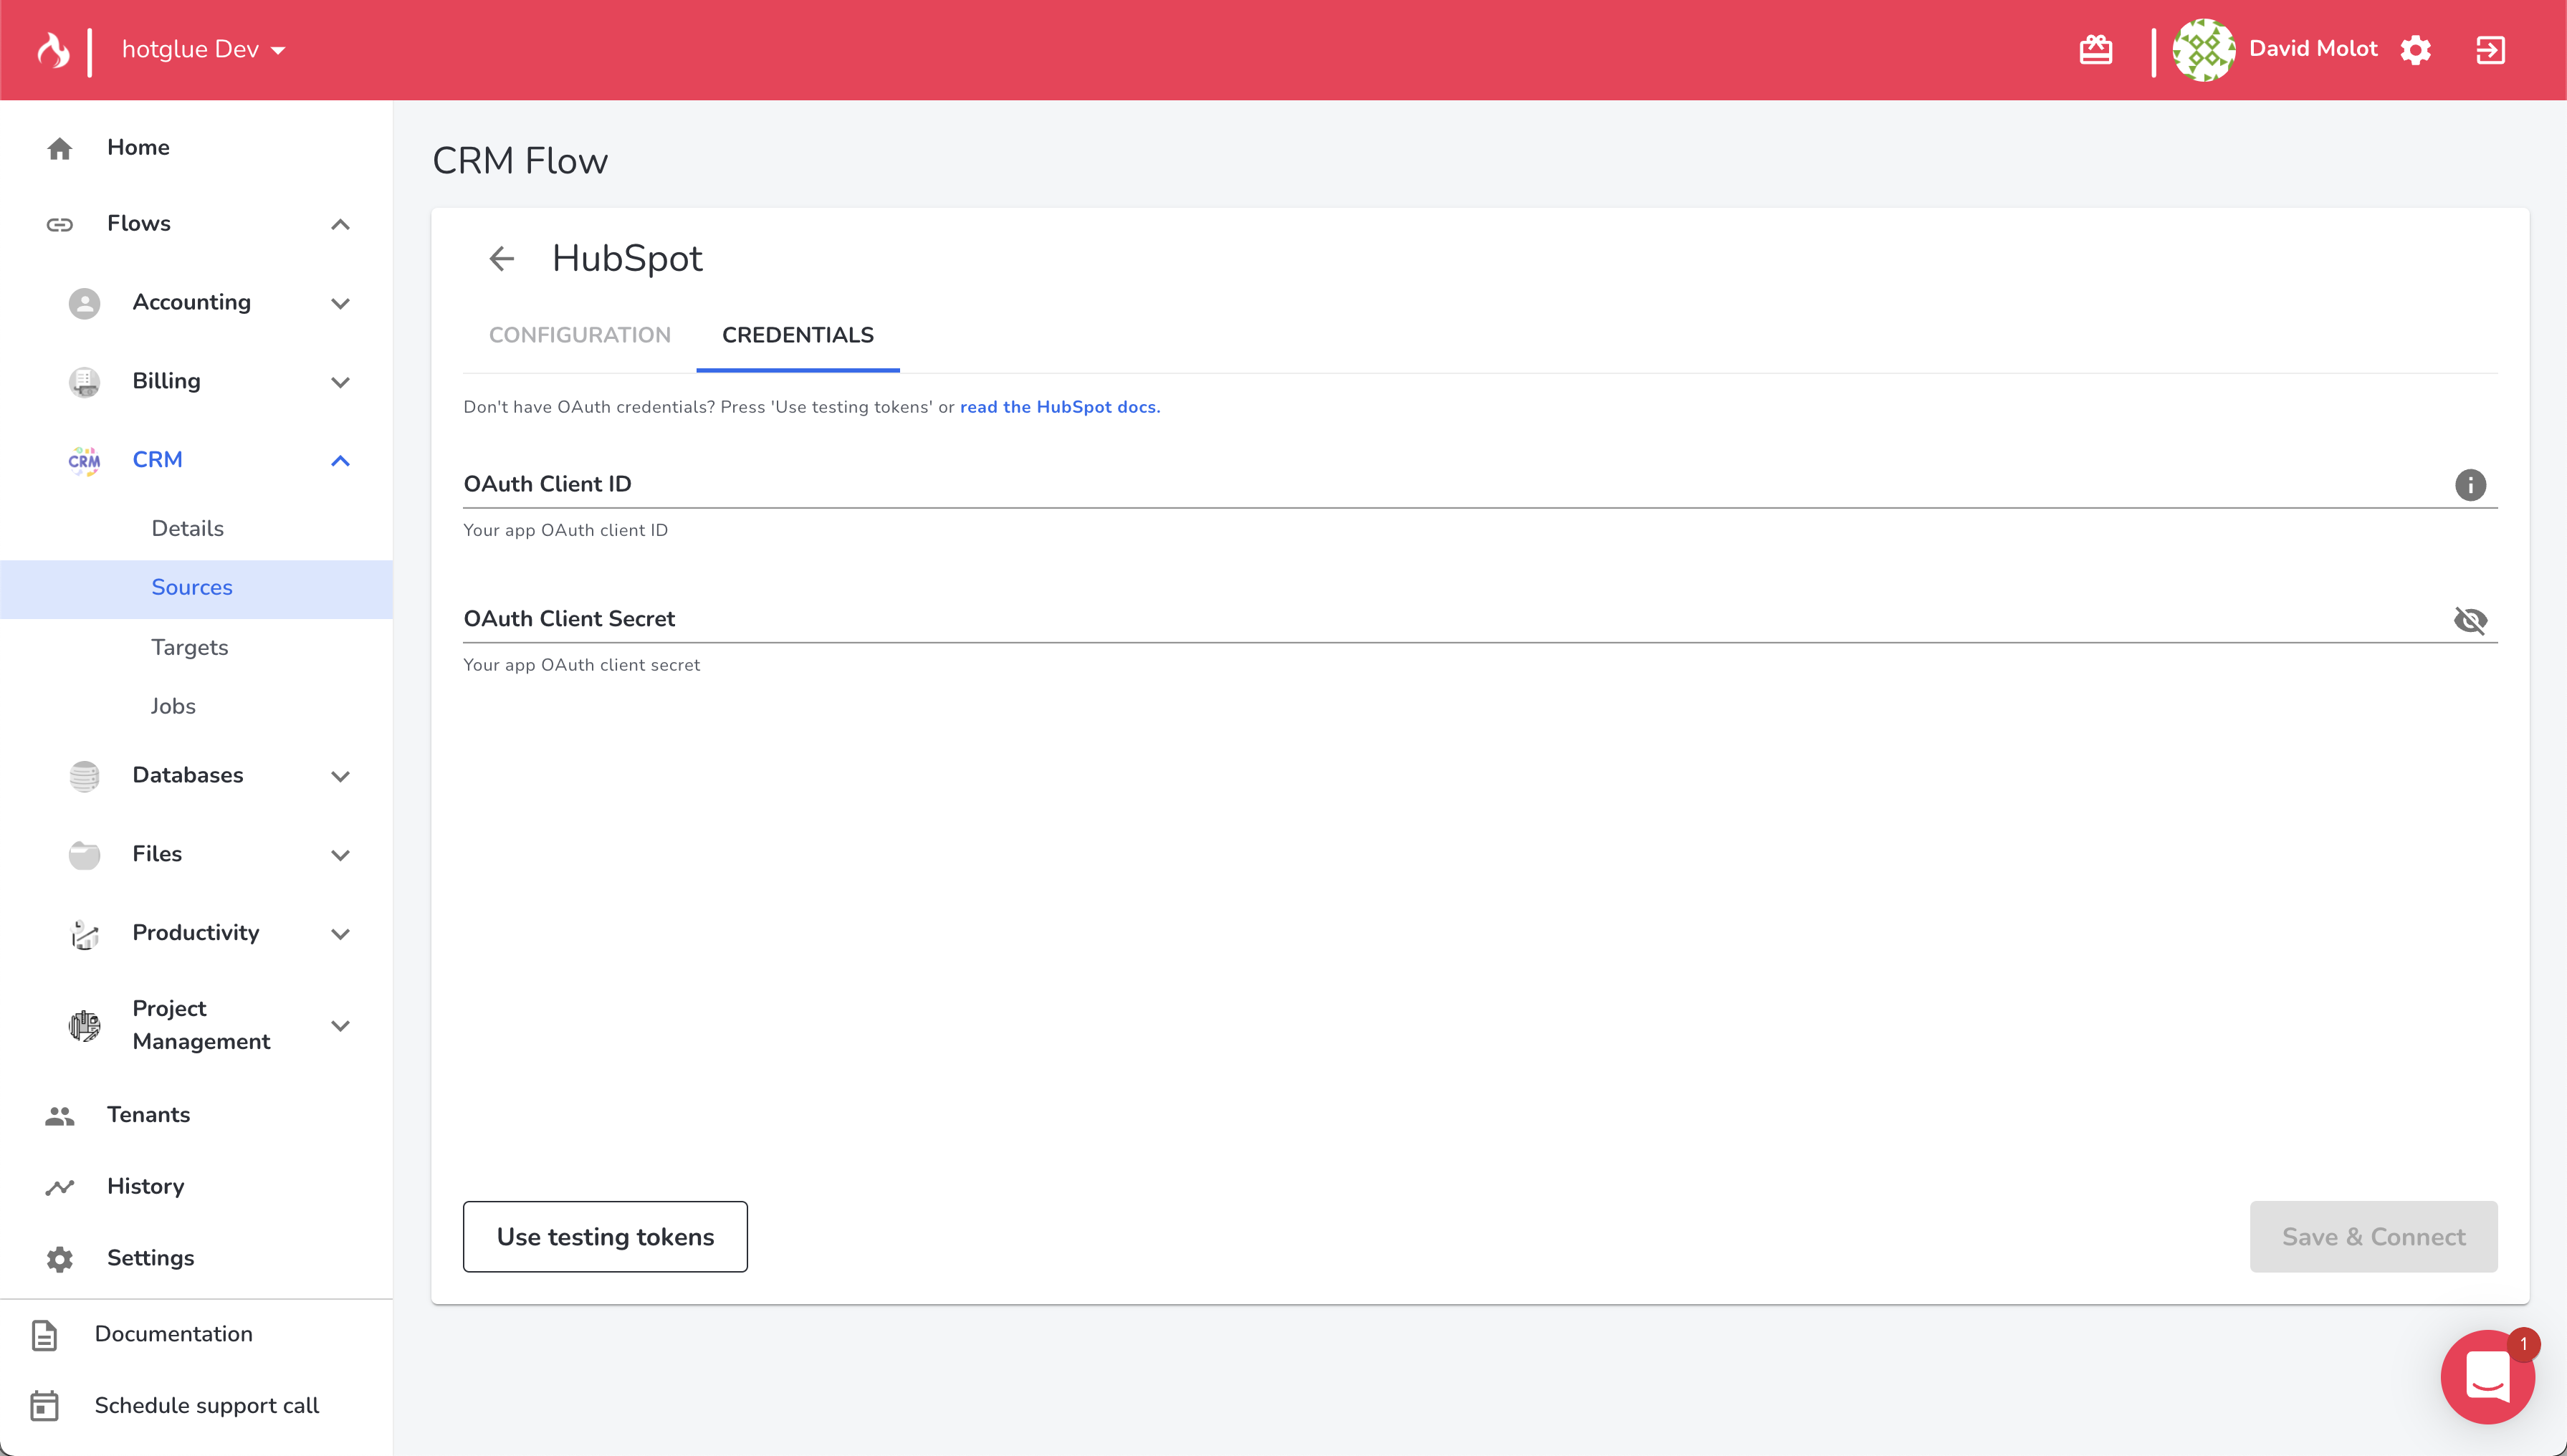Click the hotglue flame logo
Screen dimensions: 2567x1456
coord(53,50)
